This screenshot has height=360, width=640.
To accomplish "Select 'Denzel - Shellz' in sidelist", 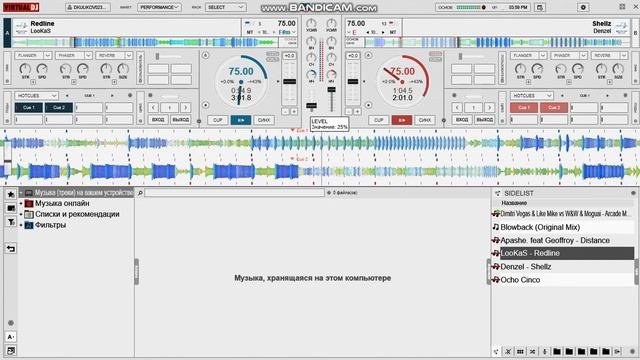I will 563,267.
